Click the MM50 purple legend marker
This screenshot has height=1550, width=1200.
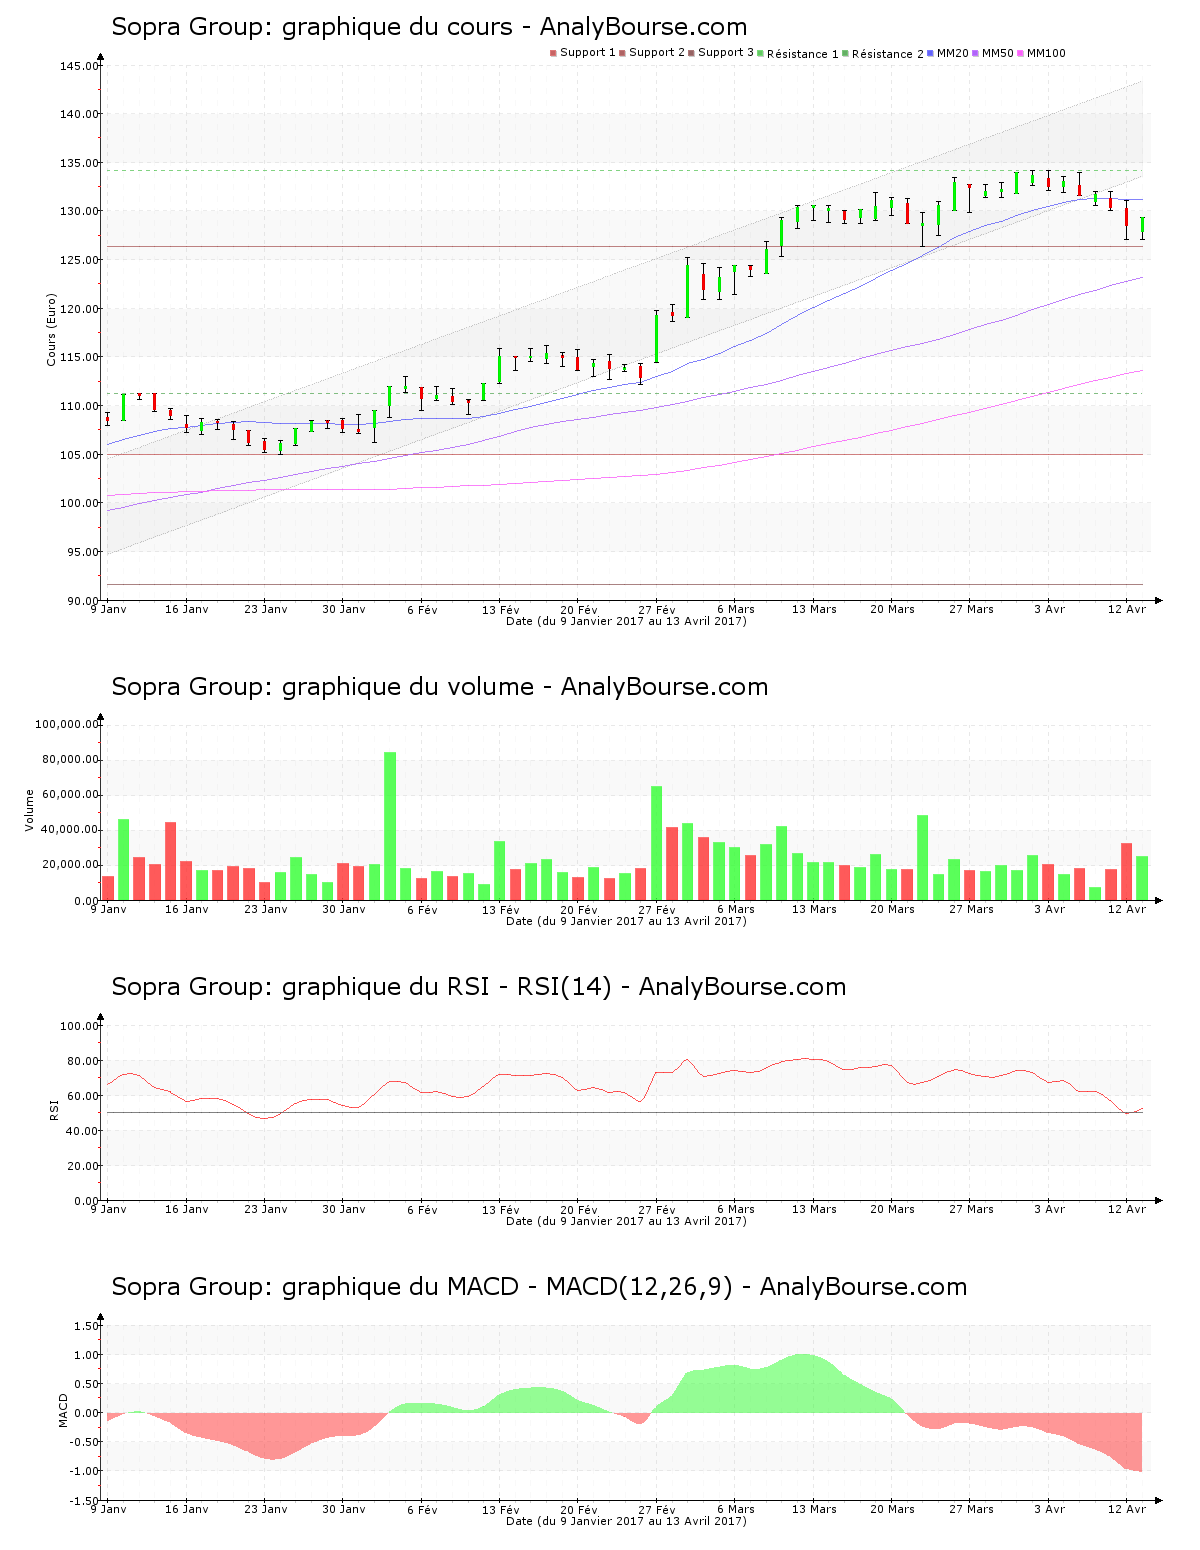[x=977, y=53]
